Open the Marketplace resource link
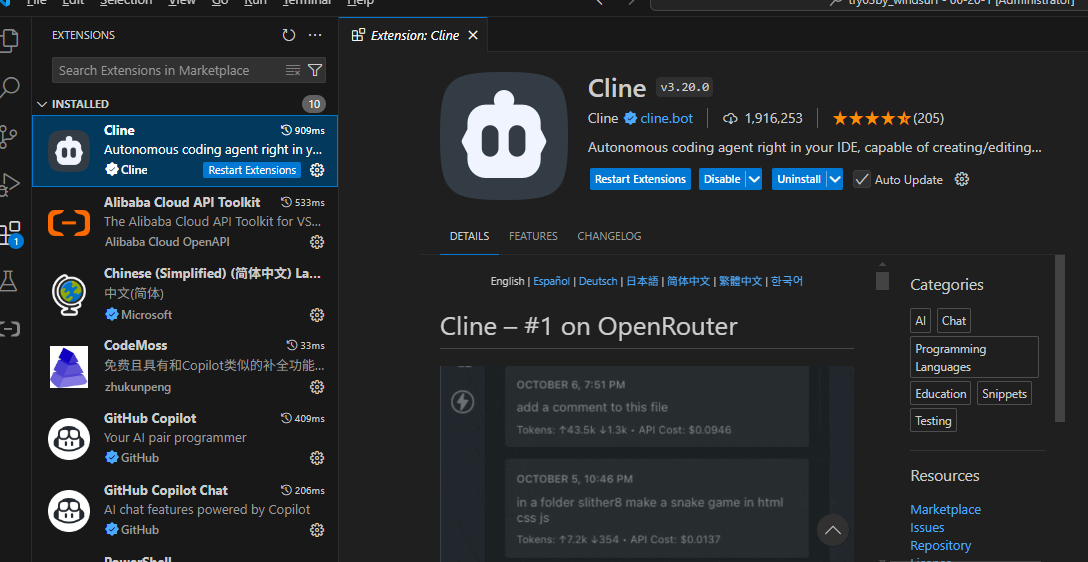 [945, 509]
